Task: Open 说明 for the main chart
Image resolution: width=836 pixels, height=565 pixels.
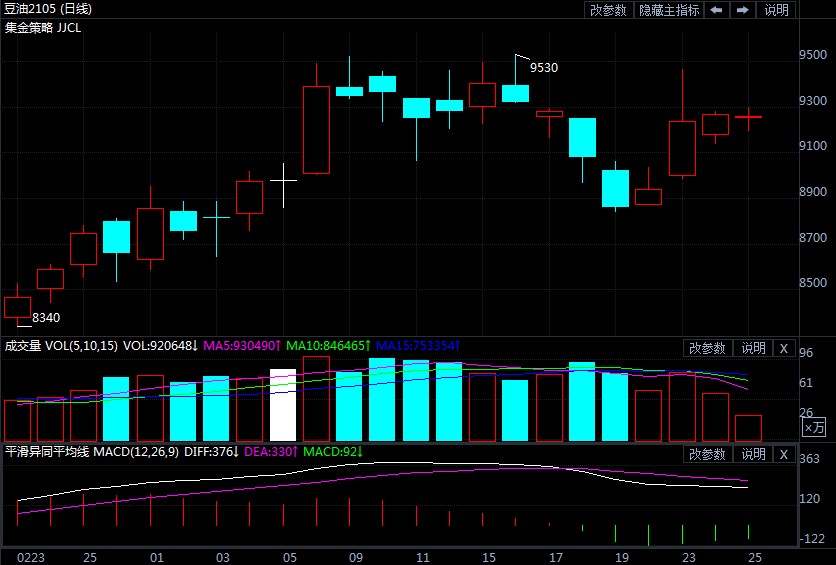Action: (776, 10)
